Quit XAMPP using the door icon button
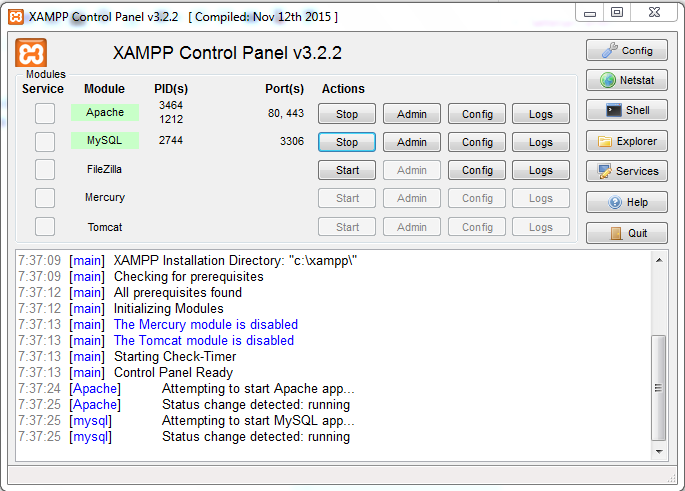This screenshot has height=491, width=685. pos(626,233)
